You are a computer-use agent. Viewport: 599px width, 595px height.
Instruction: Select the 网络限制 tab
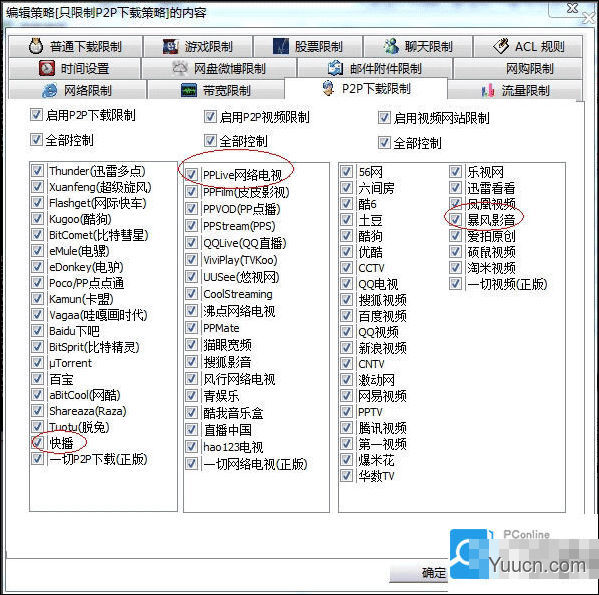77,91
